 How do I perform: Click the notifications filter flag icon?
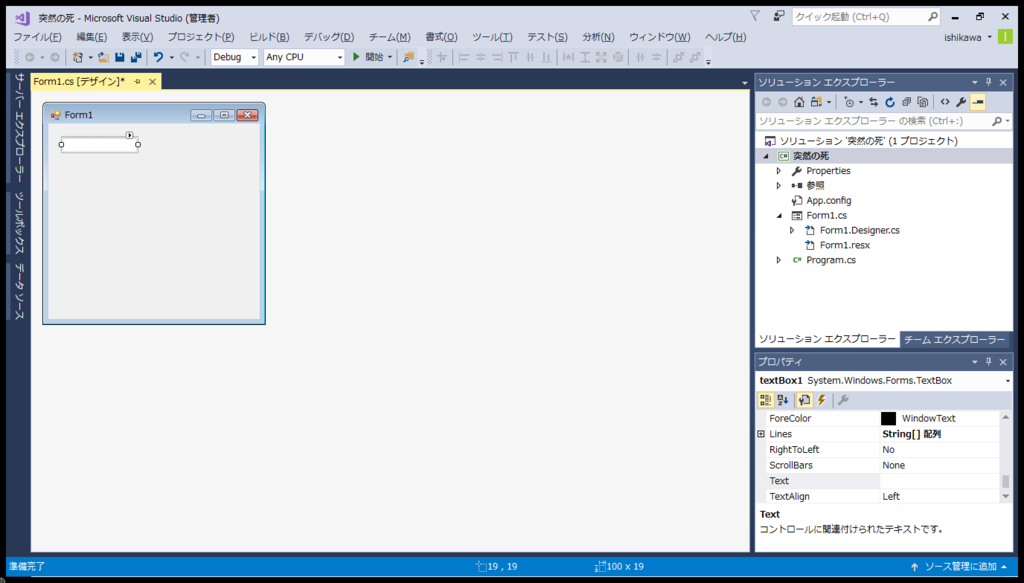[754, 16]
